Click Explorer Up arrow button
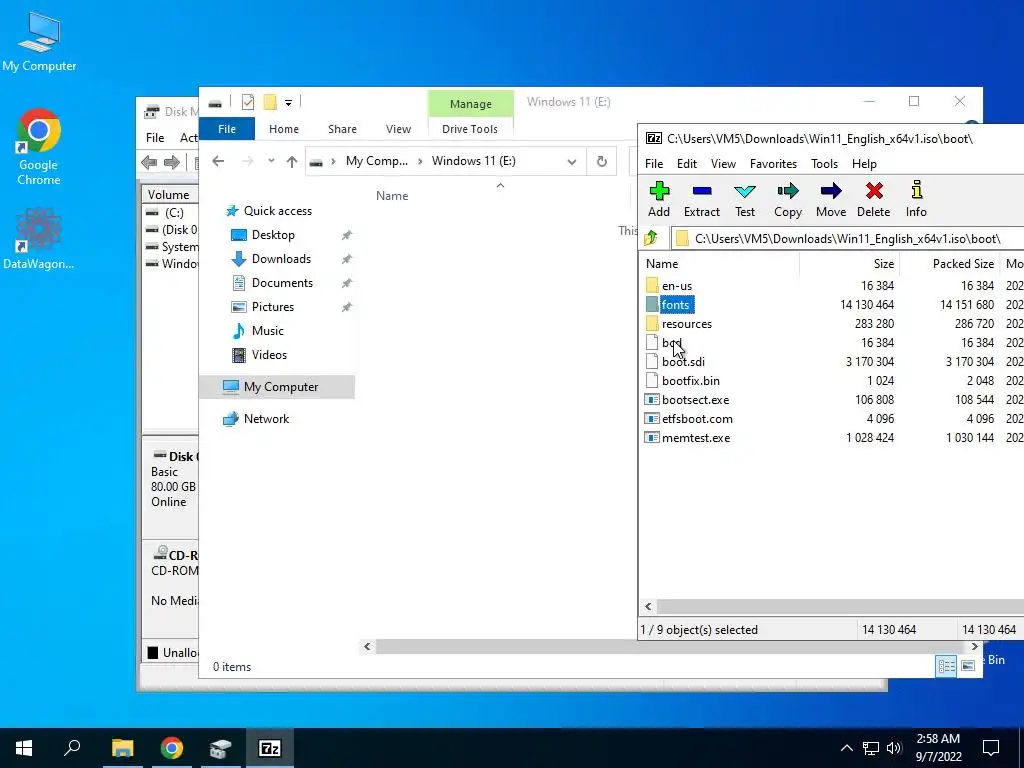This screenshot has height=768, width=1024. pyautogui.click(x=292, y=161)
